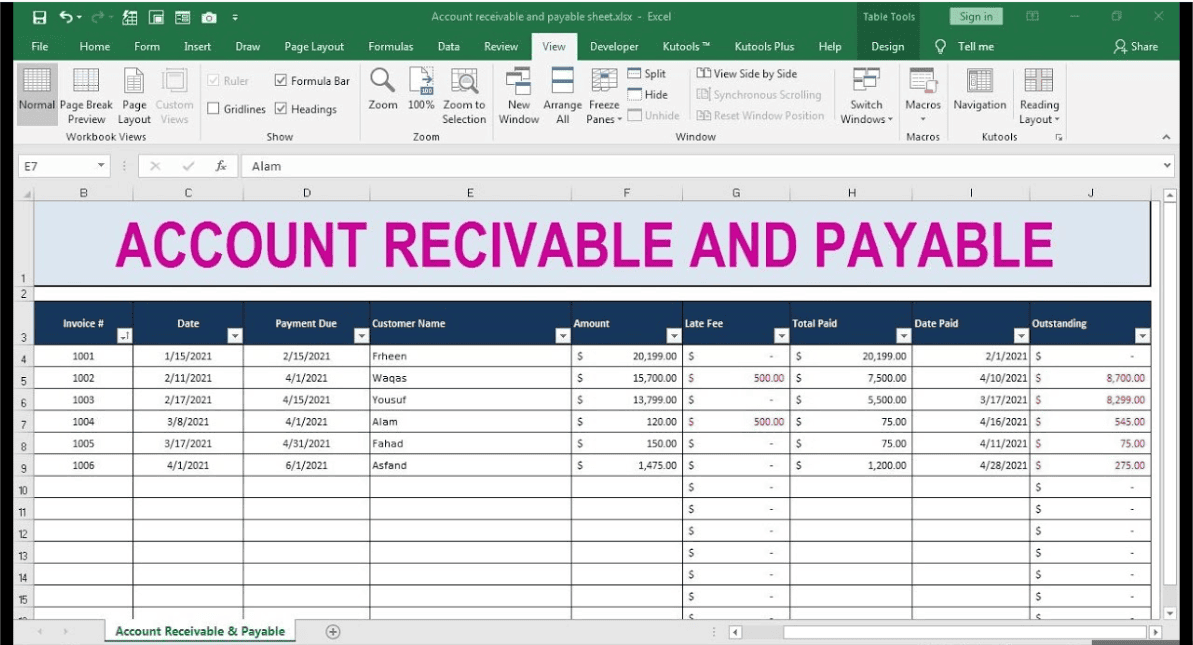Select the Developer tab
1193x645 pixels.
[614, 46]
